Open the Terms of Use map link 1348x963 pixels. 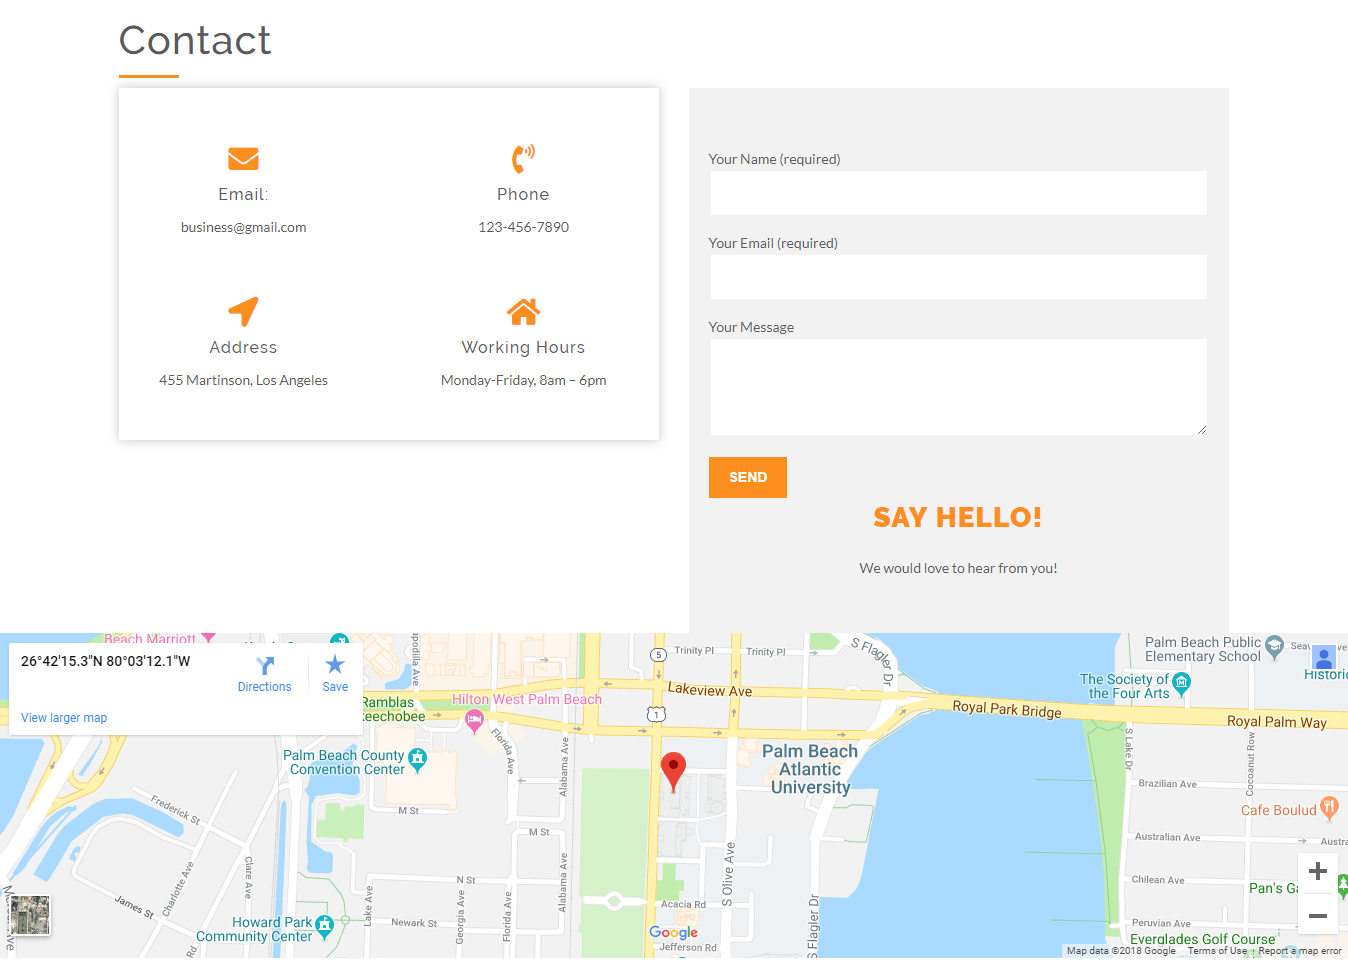1217,951
